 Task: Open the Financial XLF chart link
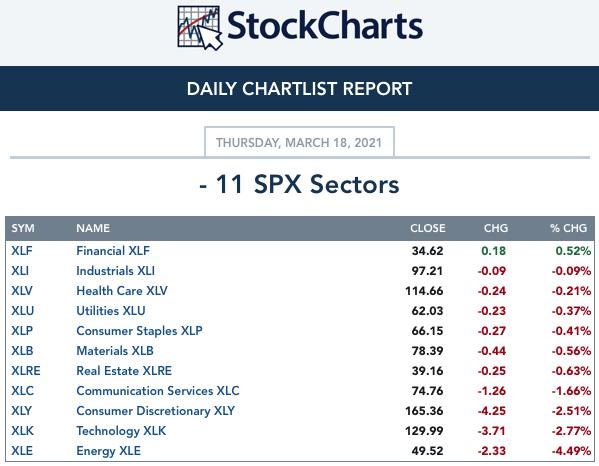tap(113, 251)
